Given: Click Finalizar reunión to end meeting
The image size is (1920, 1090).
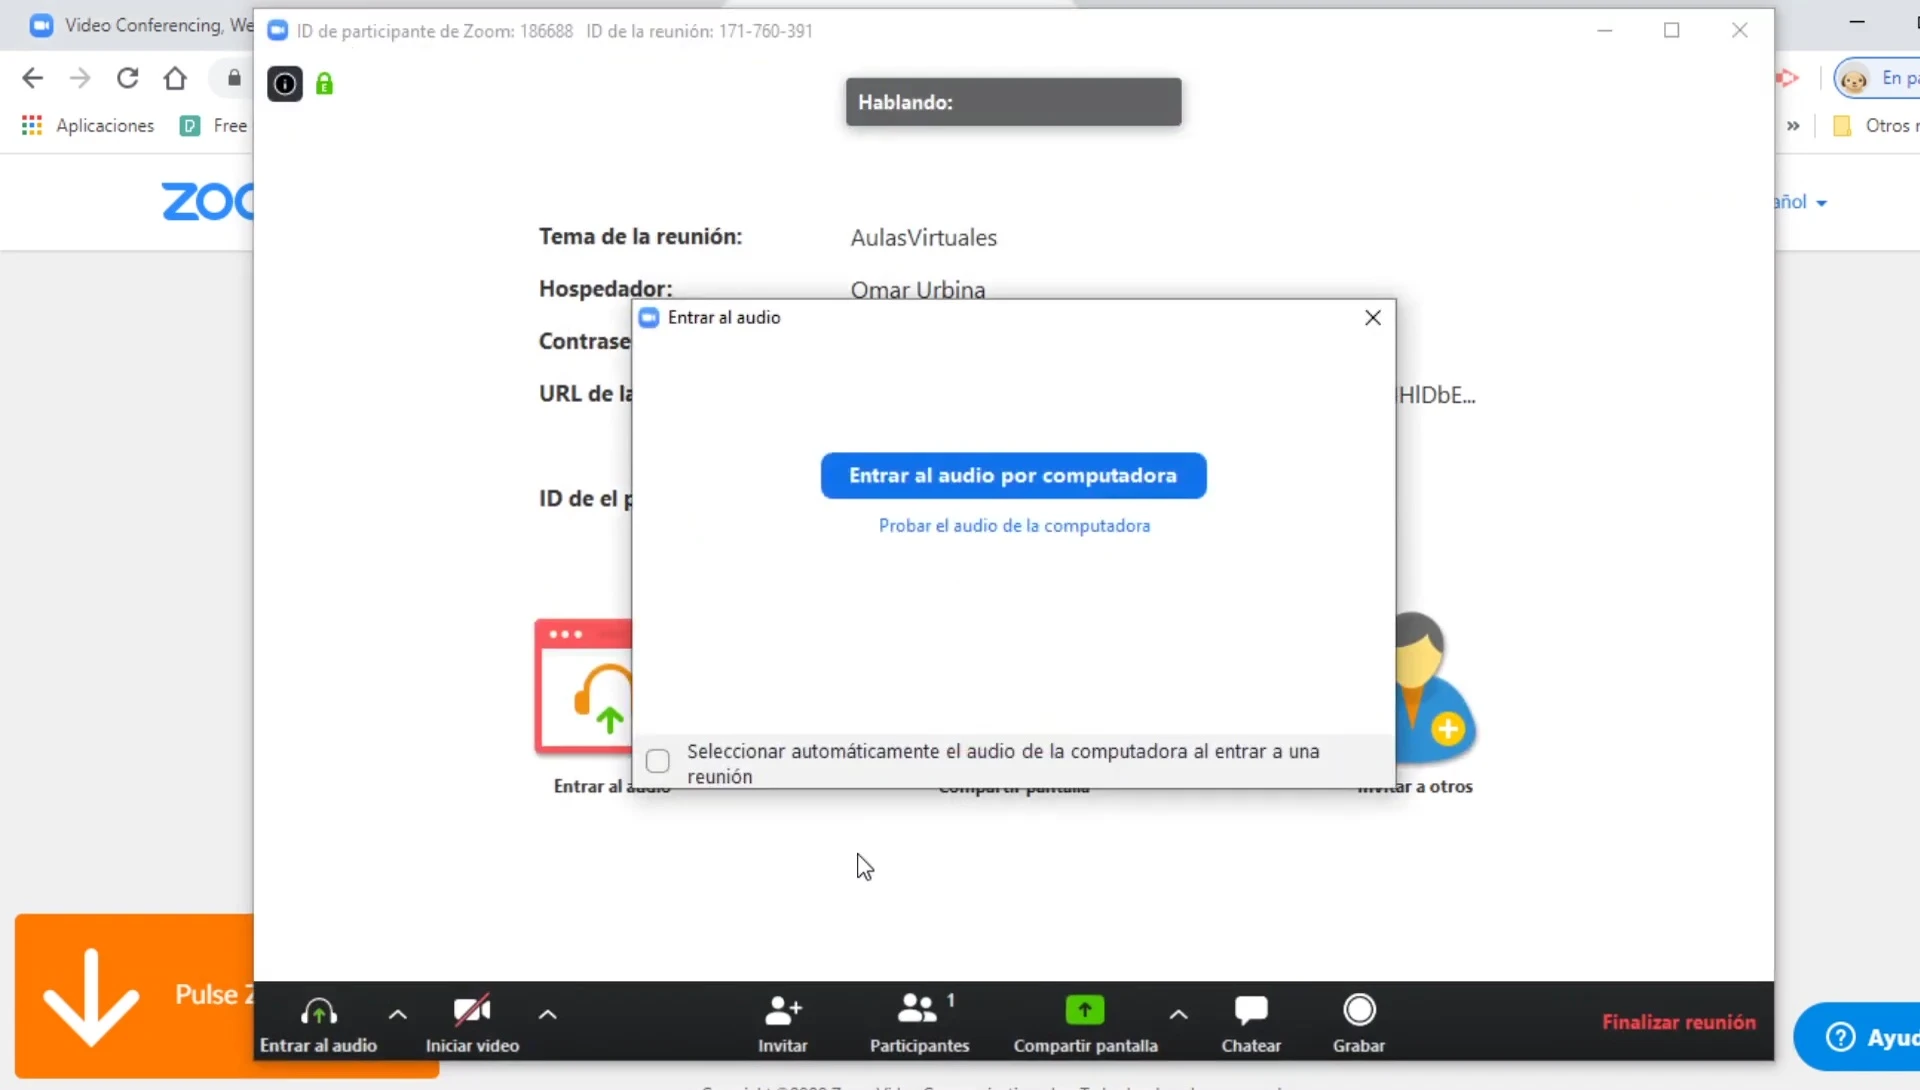Looking at the screenshot, I should pyautogui.click(x=1678, y=1022).
